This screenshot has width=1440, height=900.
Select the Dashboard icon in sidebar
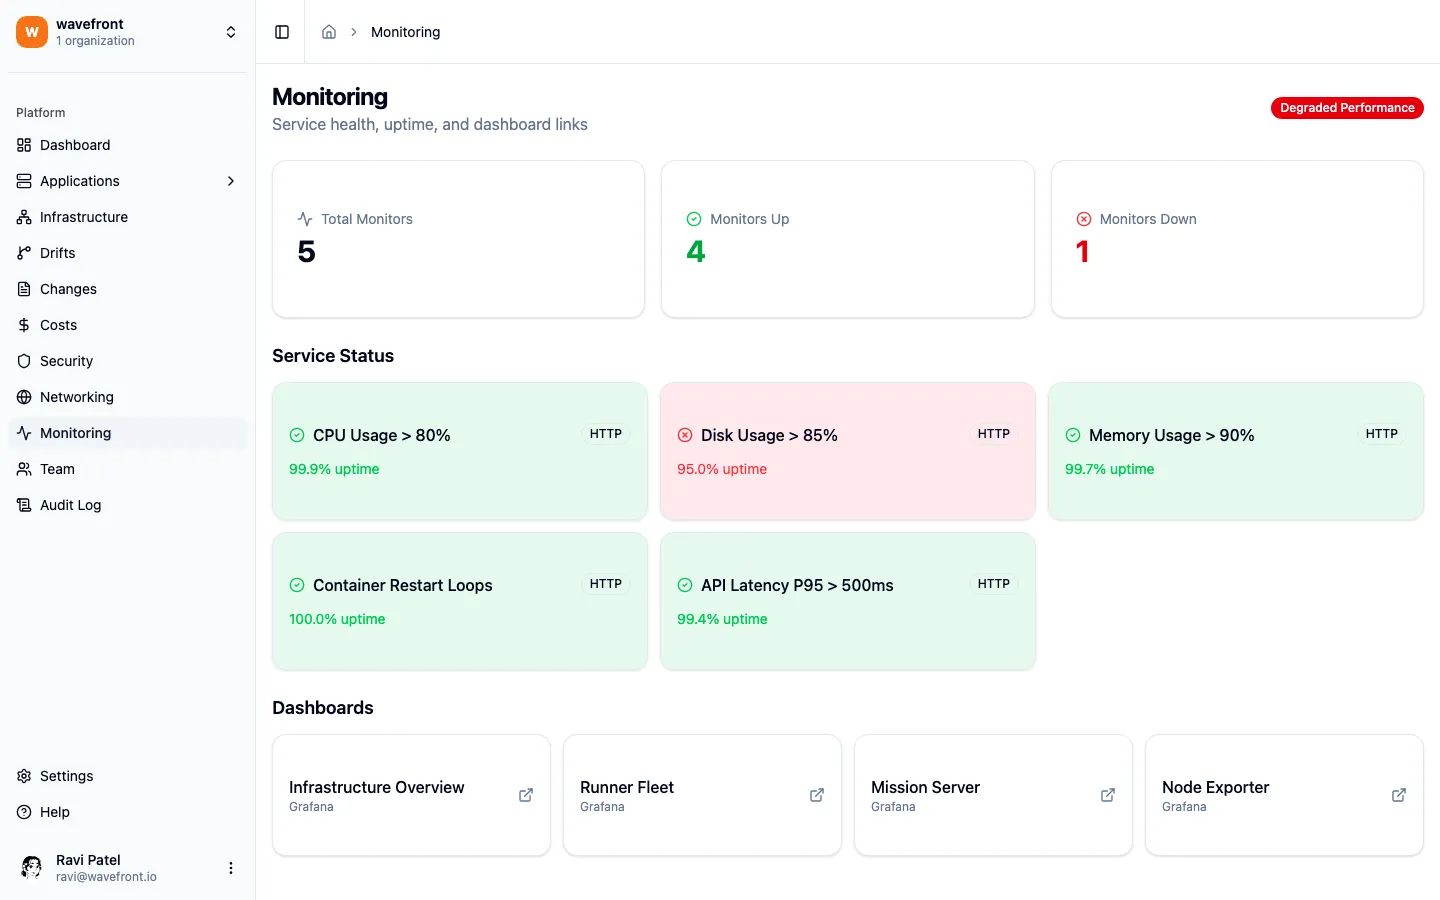click(22, 145)
